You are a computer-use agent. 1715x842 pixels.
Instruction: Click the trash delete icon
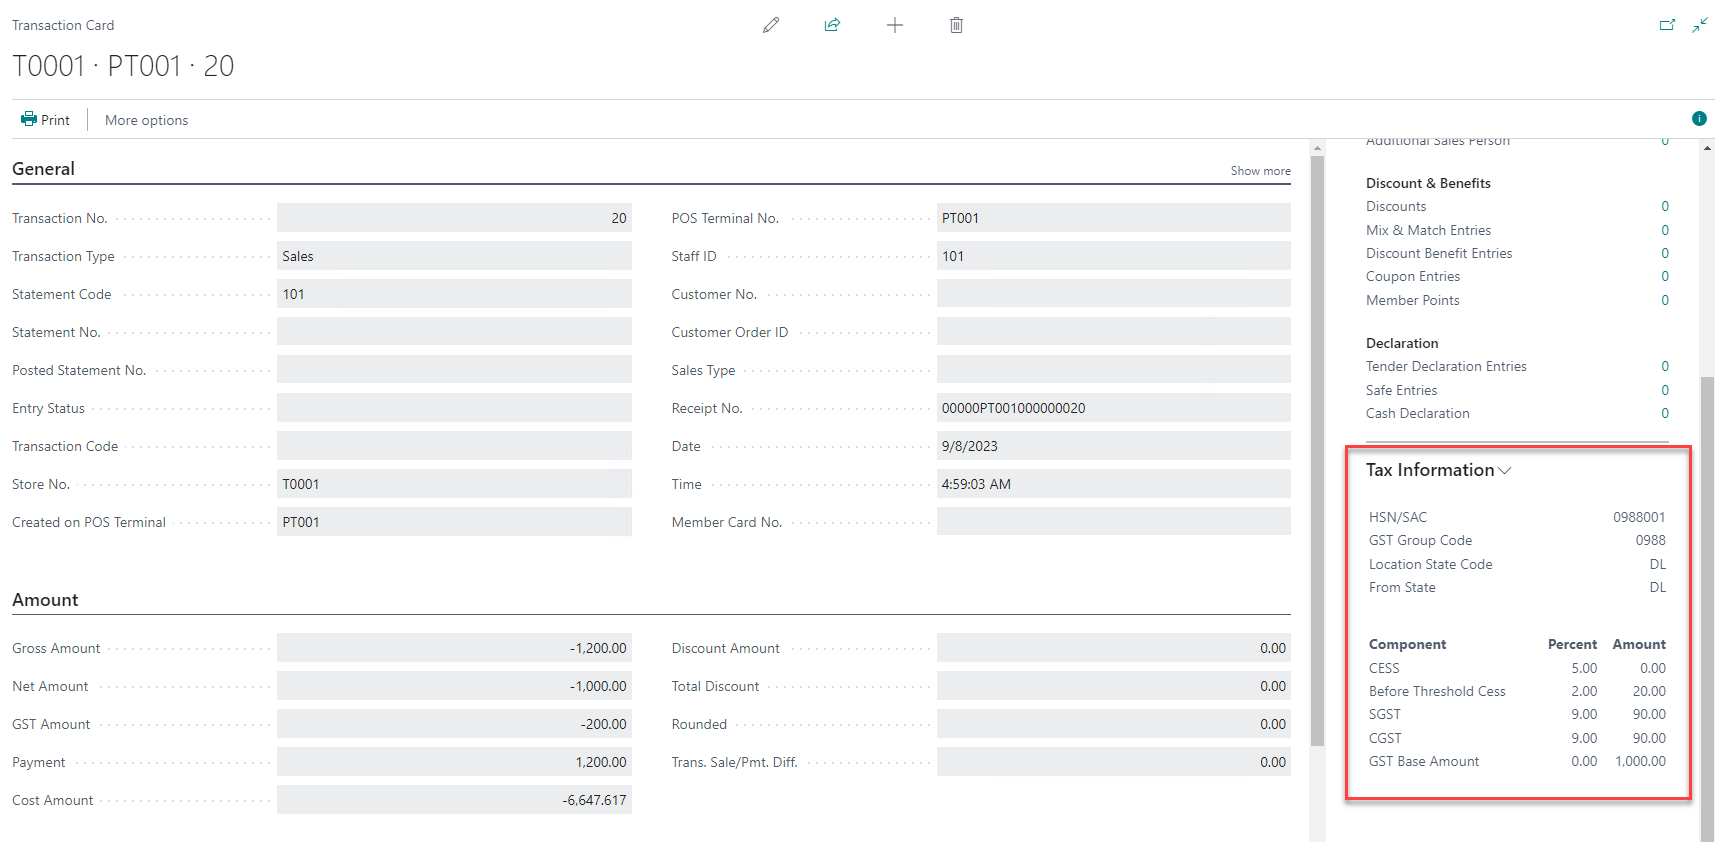click(x=956, y=25)
